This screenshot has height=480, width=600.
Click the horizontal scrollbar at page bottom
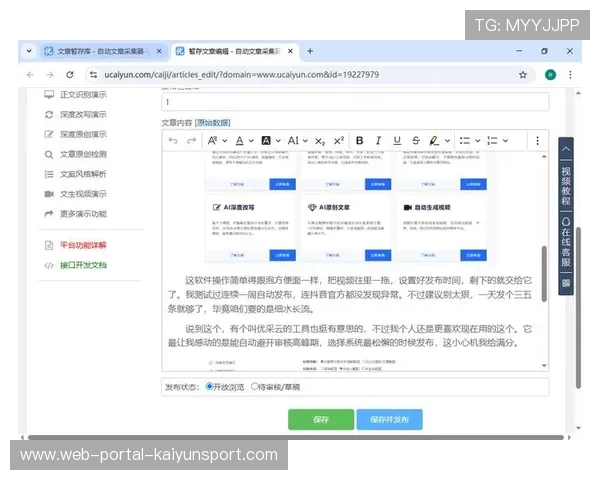(x=295, y=437)
